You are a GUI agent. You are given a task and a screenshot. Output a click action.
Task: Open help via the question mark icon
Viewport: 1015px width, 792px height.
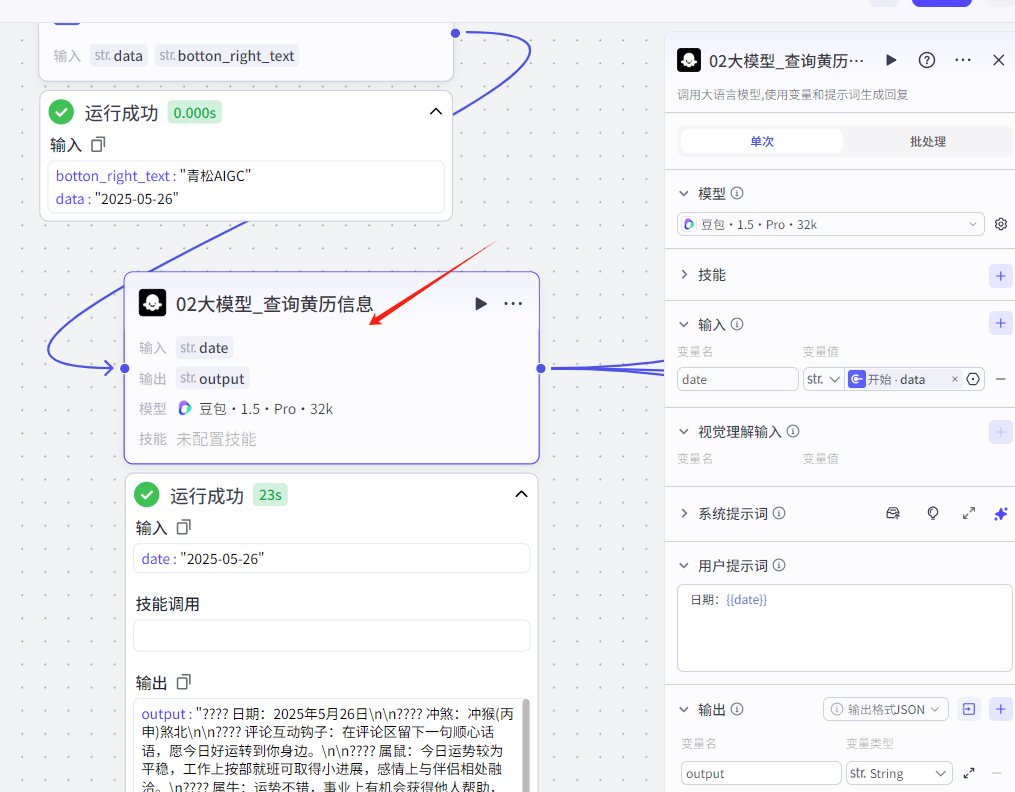click(x=926, y=60)
